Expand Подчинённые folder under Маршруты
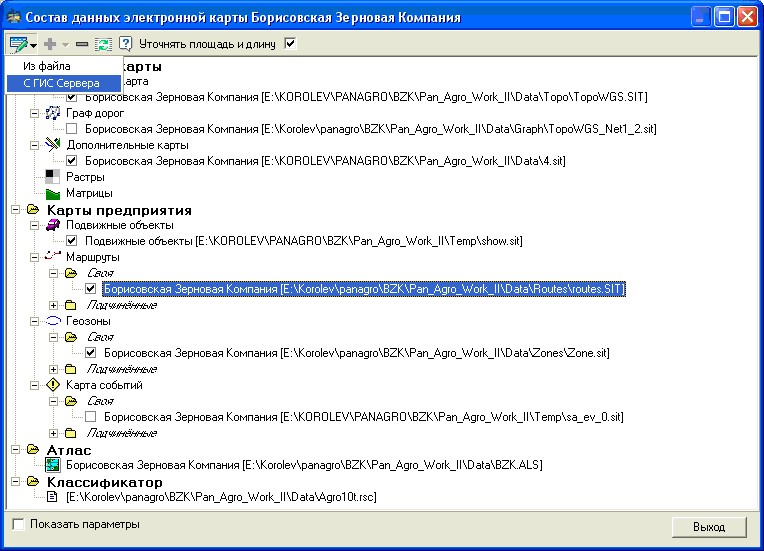 tap(54, 305)
